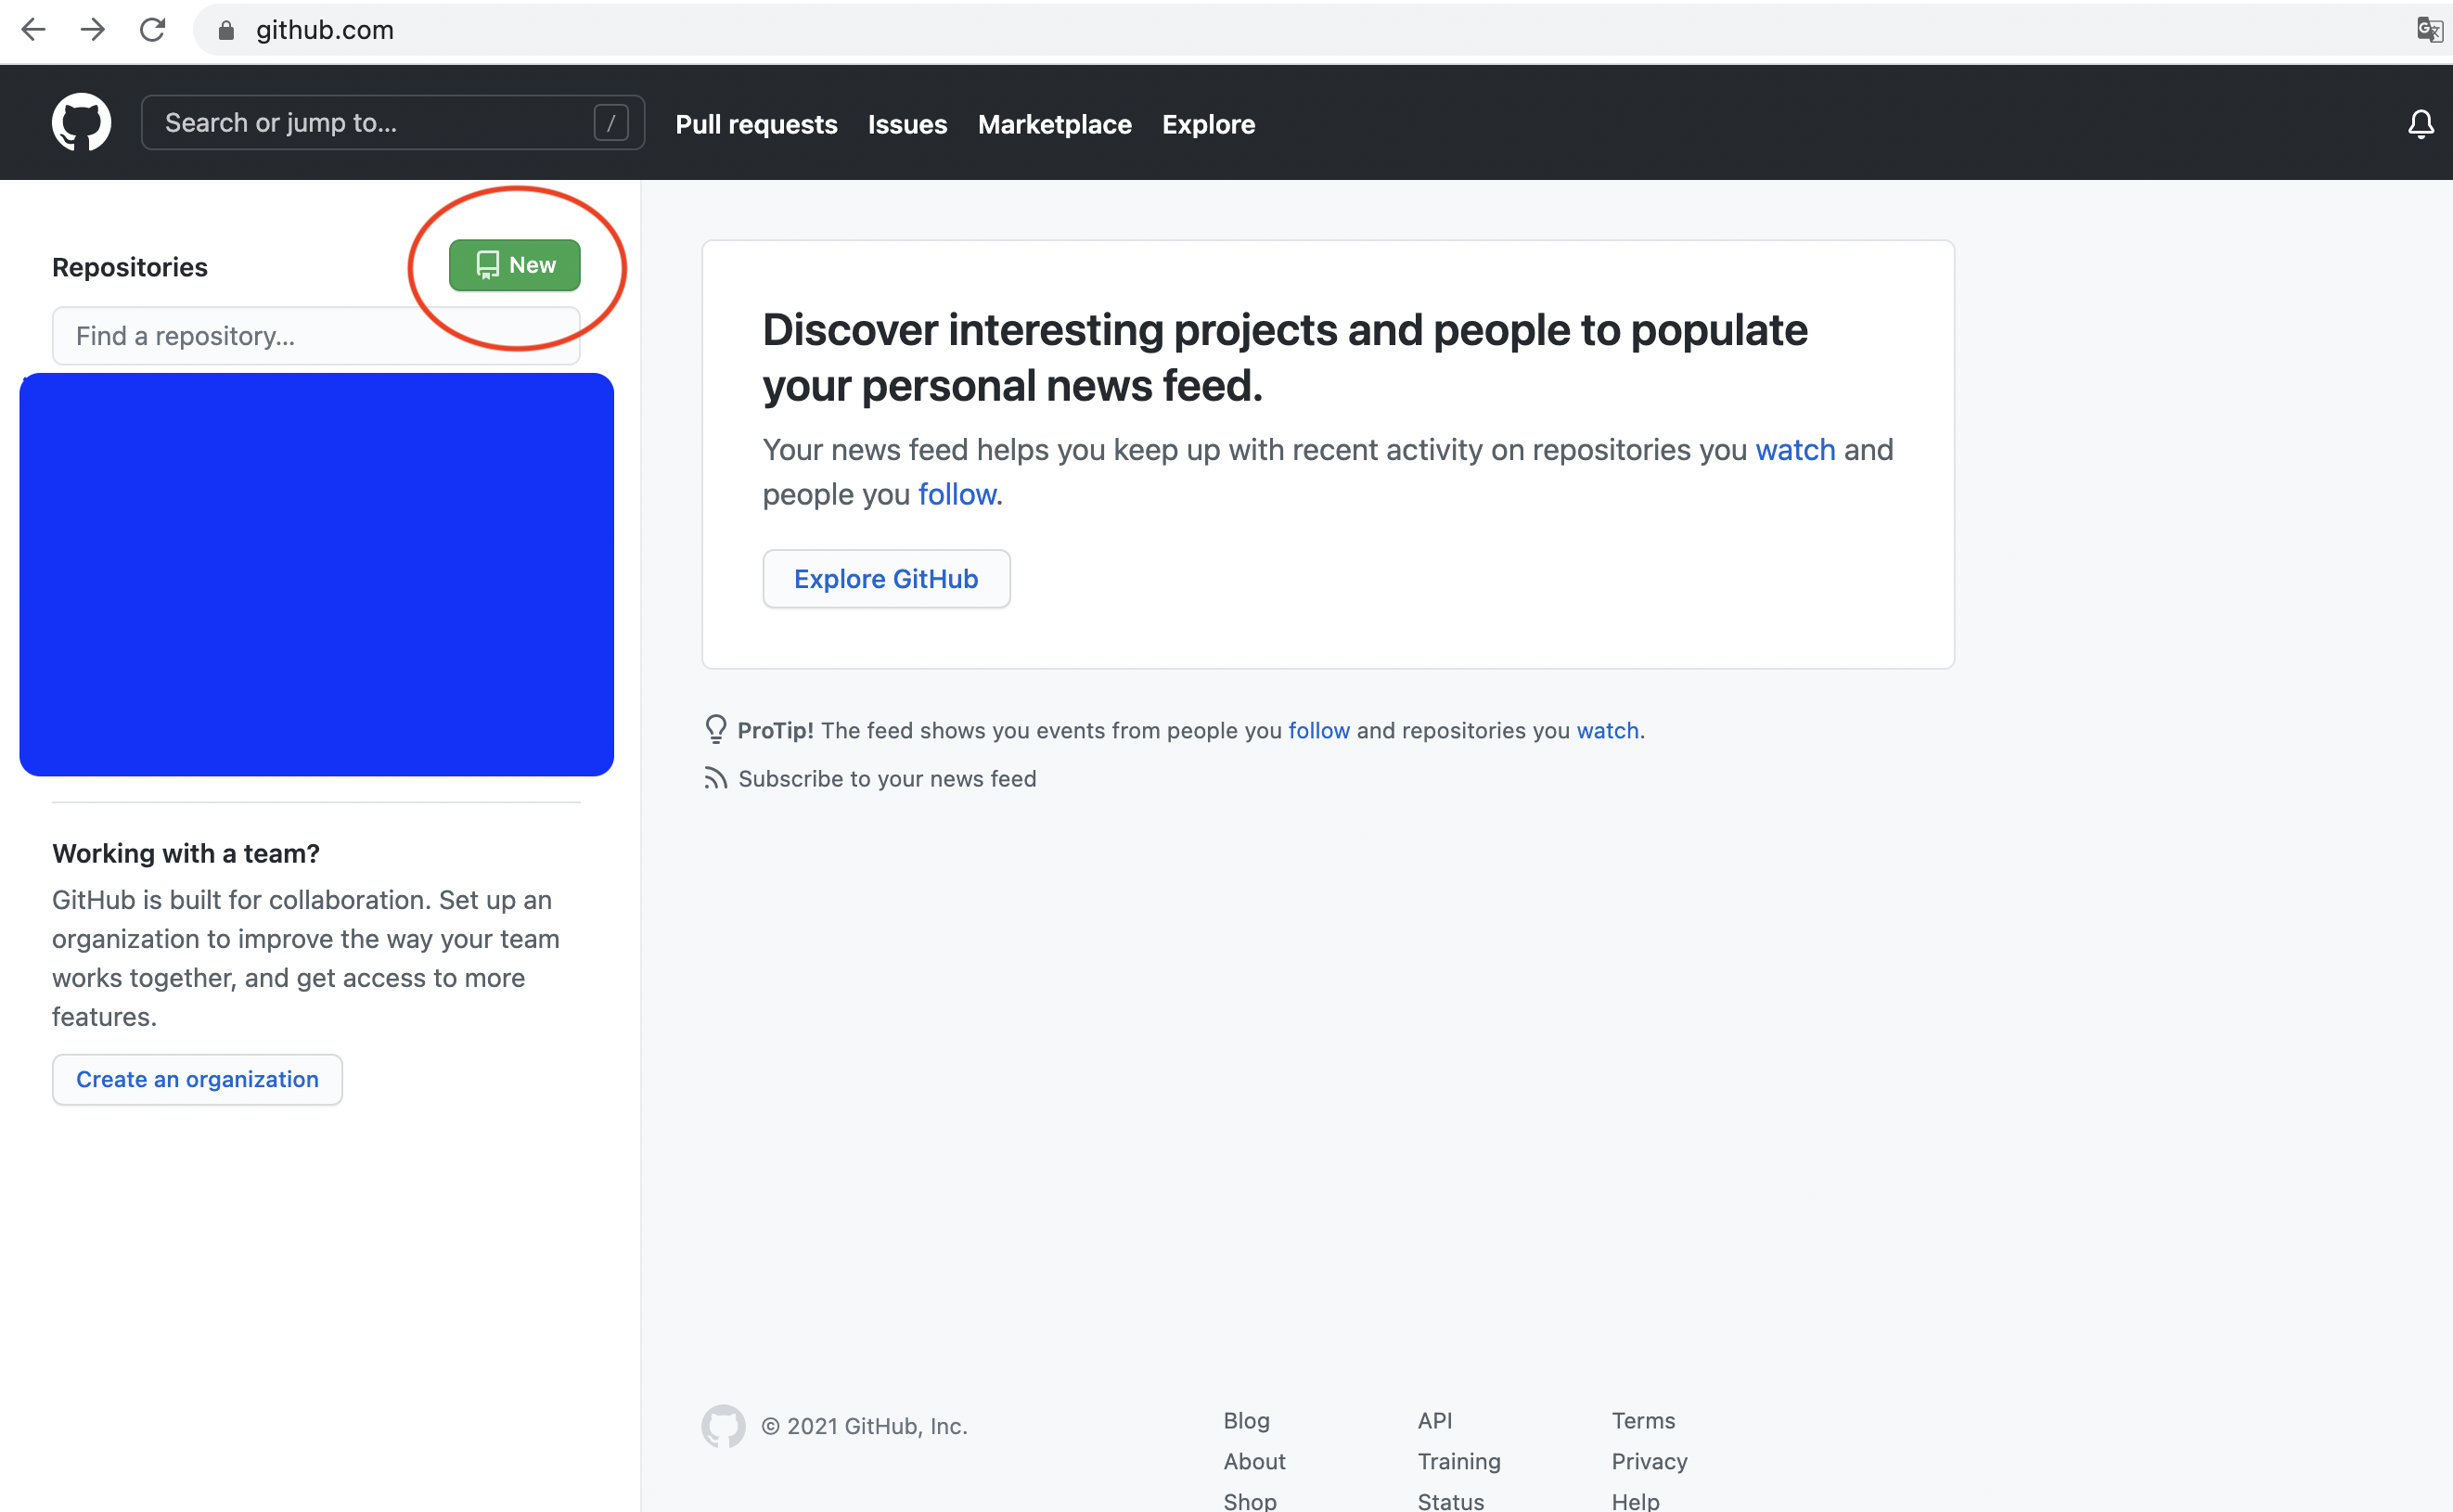The height and width of the screenshot is (1512, 2453).
Task: Click the Google Translate icon in the toolbar
Action: (2428, 29)
